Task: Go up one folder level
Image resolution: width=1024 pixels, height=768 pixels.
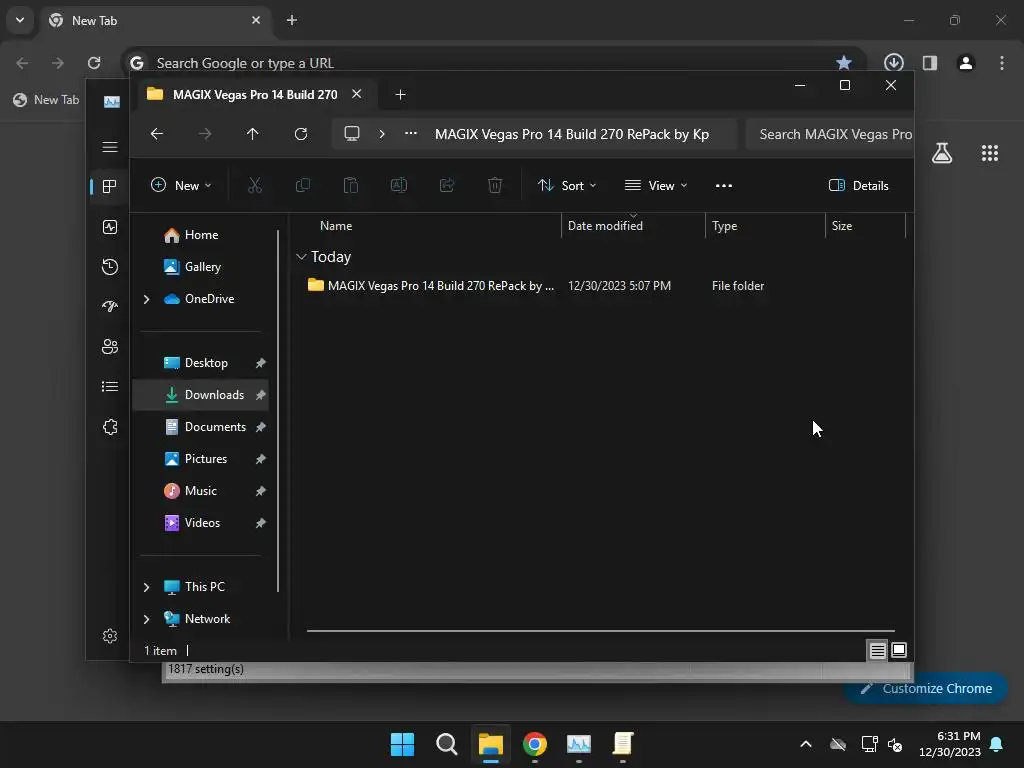Action: click(x=253, y=134)
